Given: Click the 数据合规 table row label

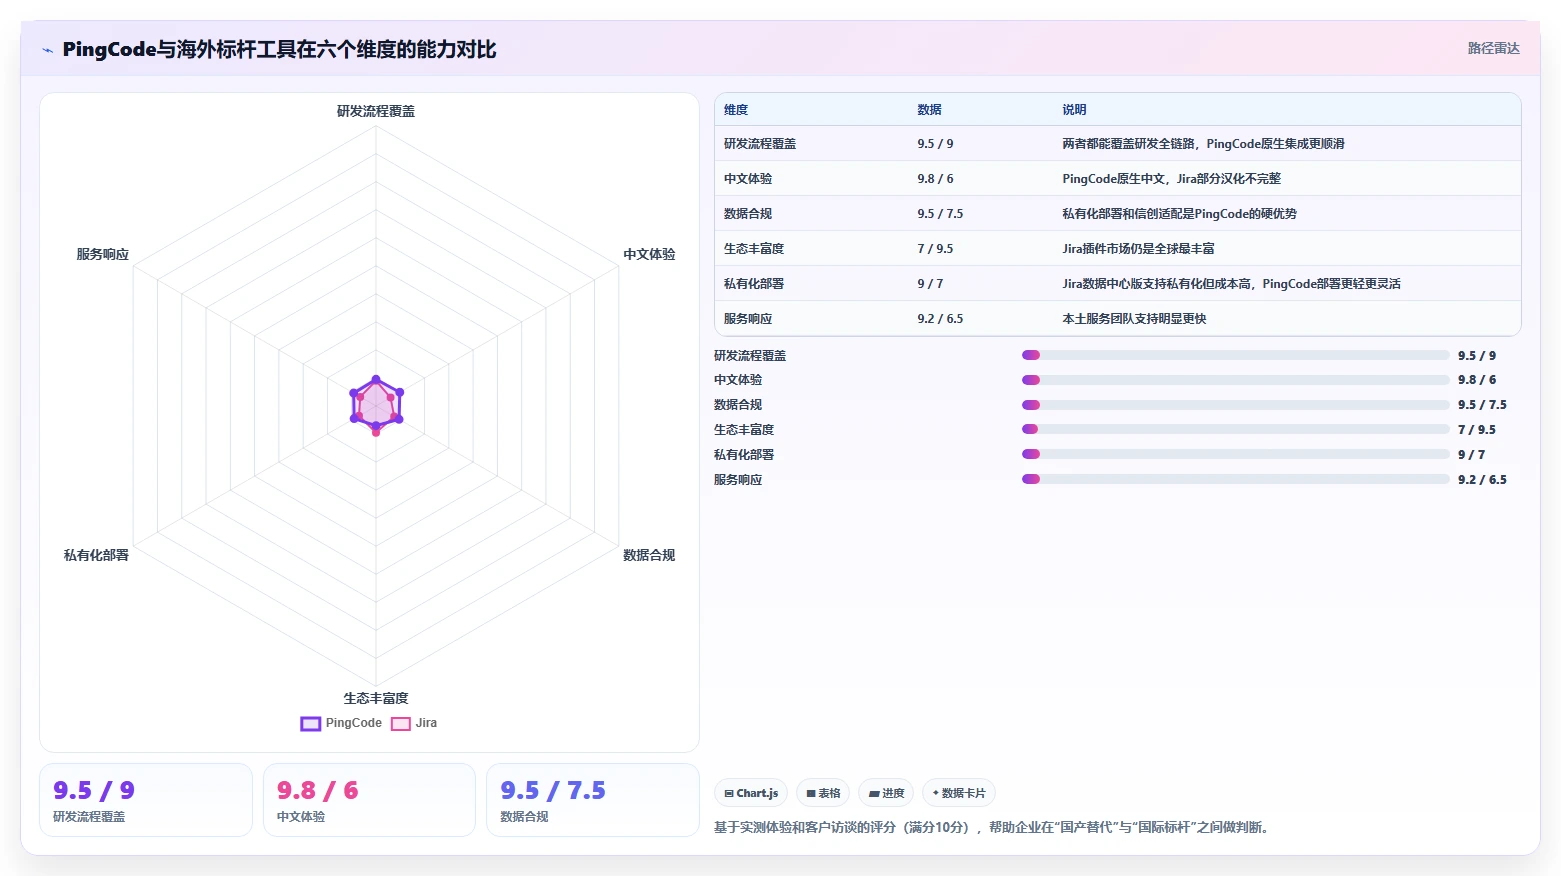Looking at the screenshot, I should click(748, 214).
